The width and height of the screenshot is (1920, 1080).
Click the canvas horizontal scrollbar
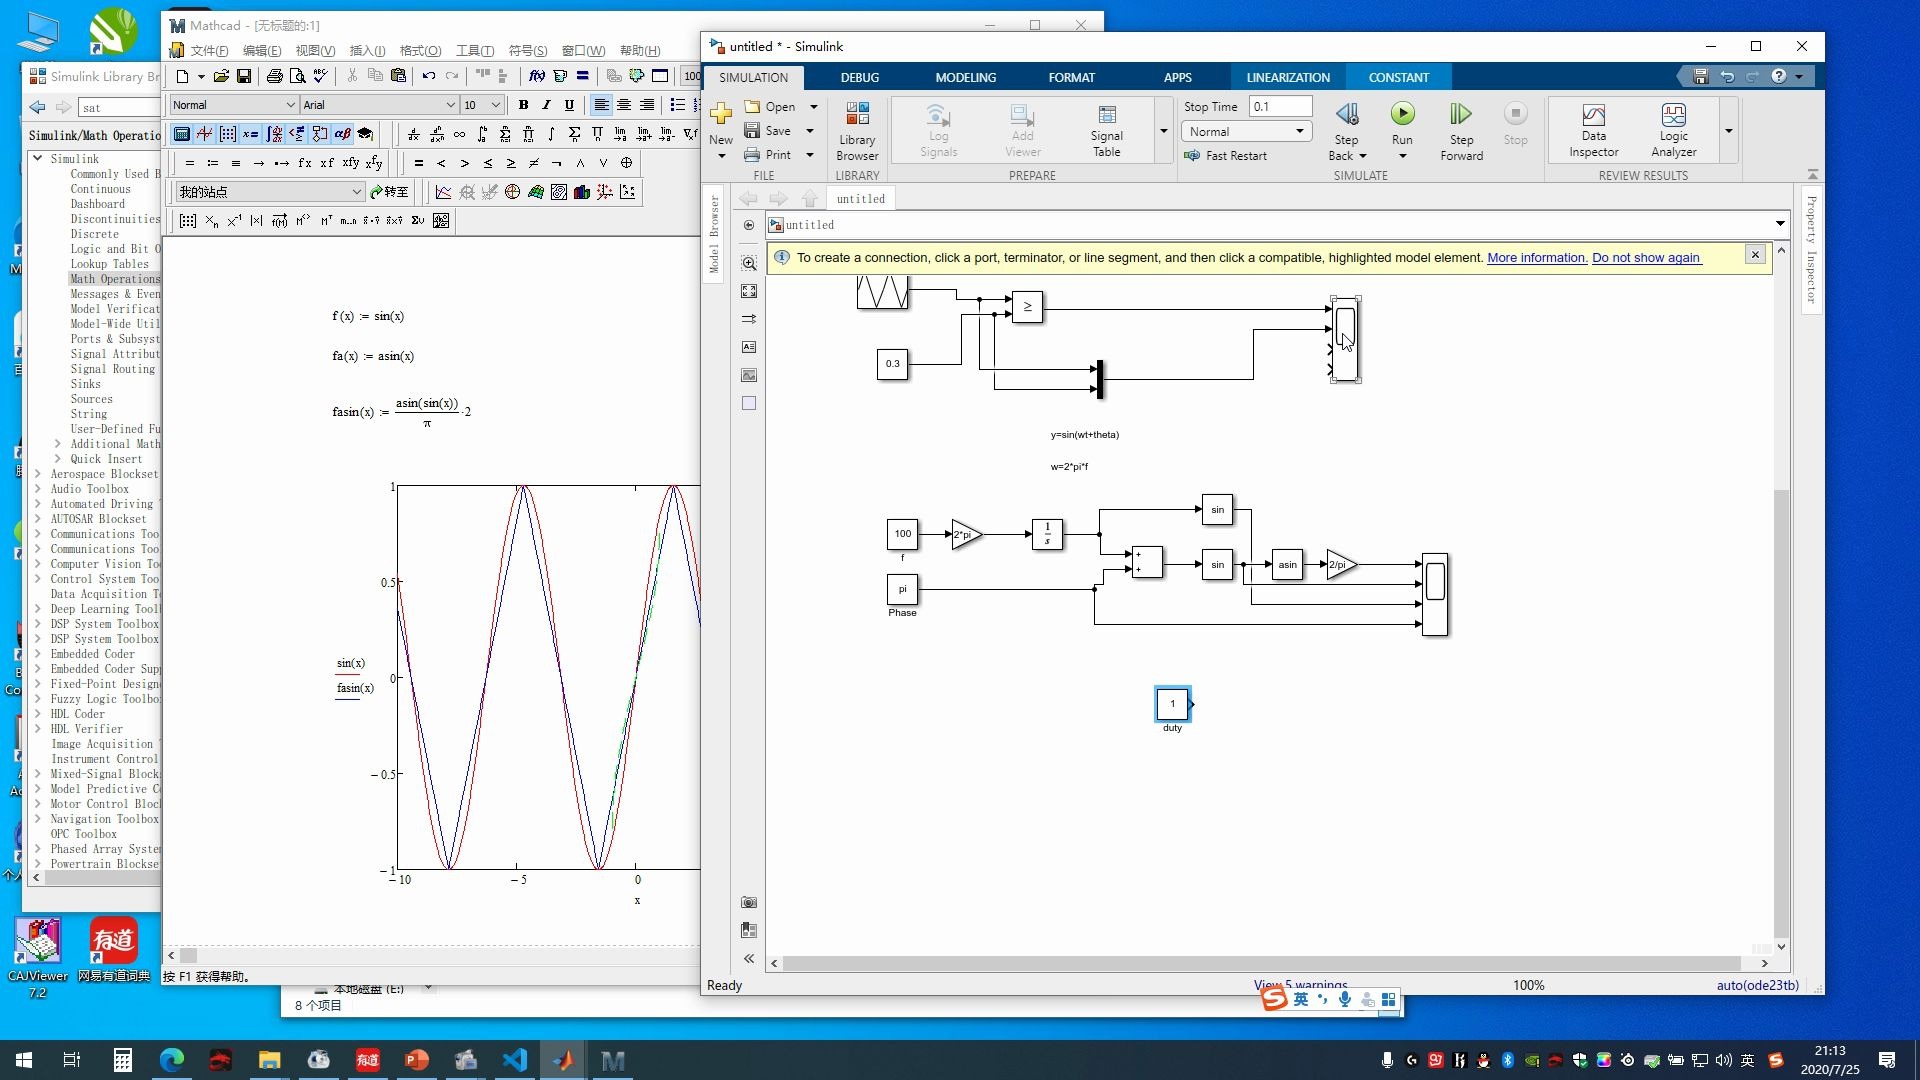[x=1260, y=963]
